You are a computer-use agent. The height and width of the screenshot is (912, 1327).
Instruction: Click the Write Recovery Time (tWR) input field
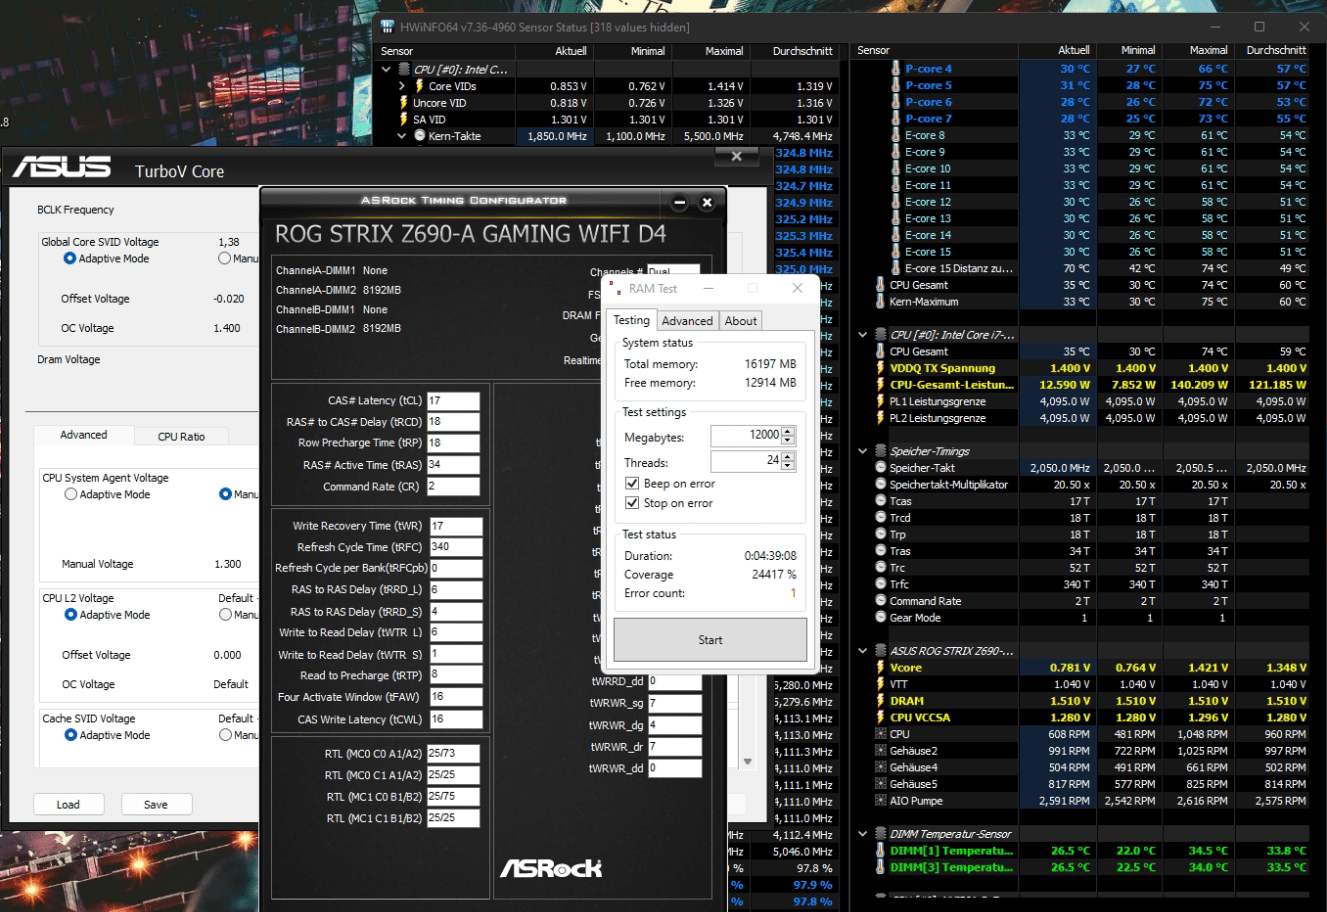pos(455,526)
